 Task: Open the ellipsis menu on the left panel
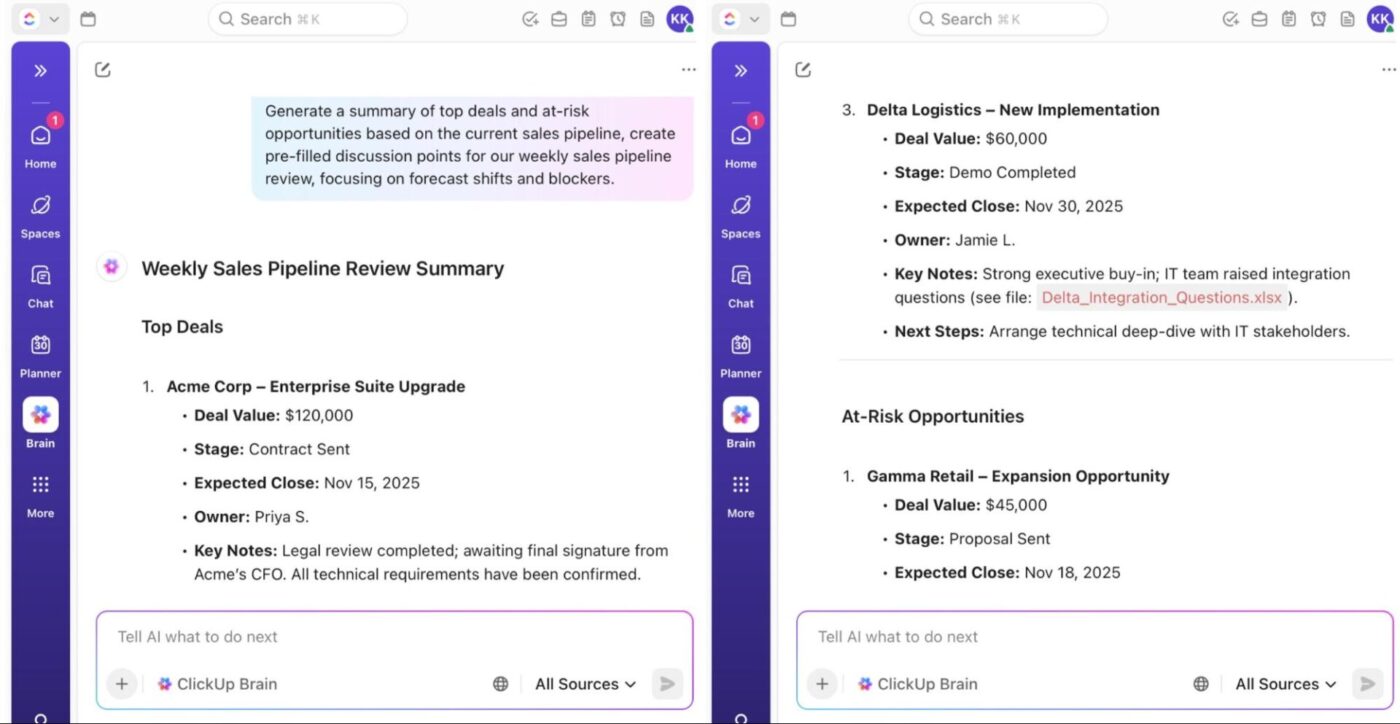pyautogui.click(x=688, y=69)
